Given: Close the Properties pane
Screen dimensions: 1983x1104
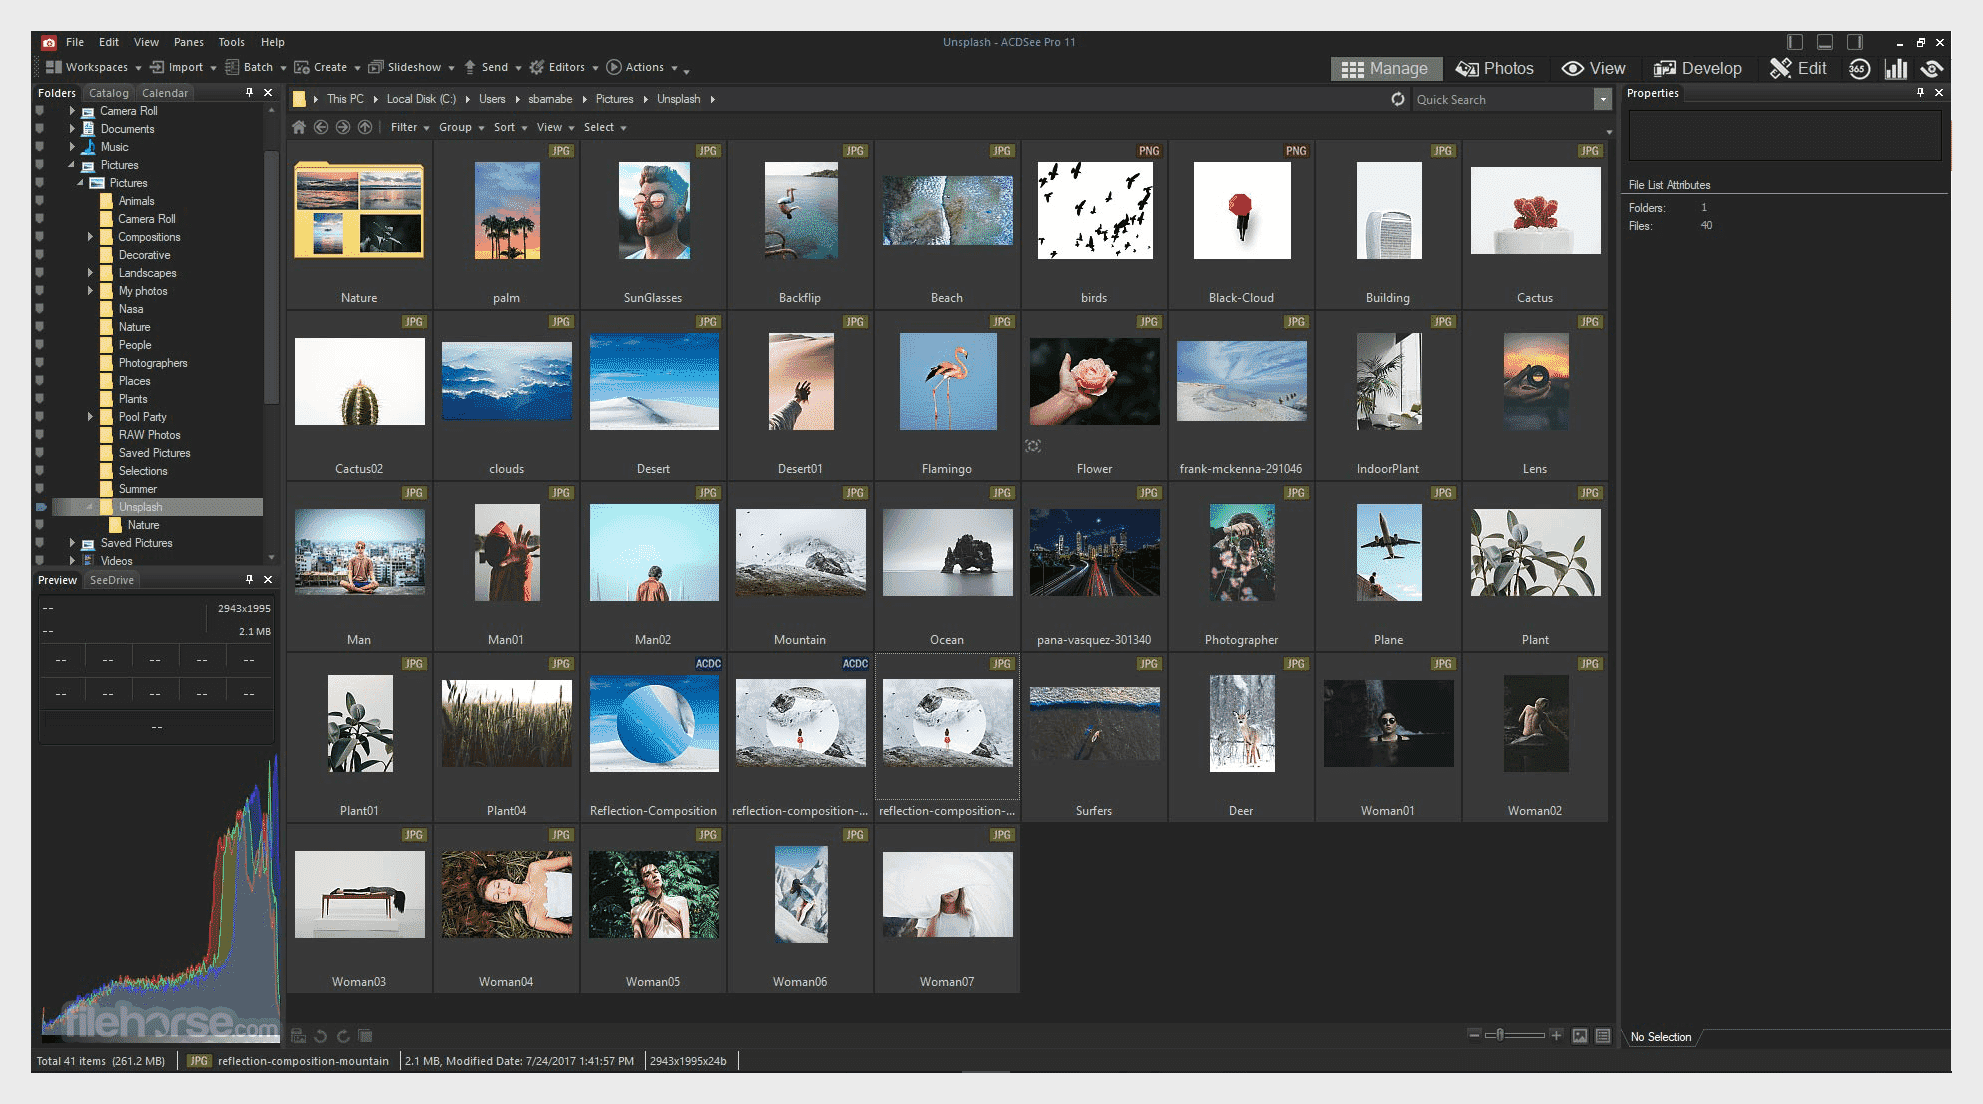Looking at the screenshot, I should click(1939, 92).
